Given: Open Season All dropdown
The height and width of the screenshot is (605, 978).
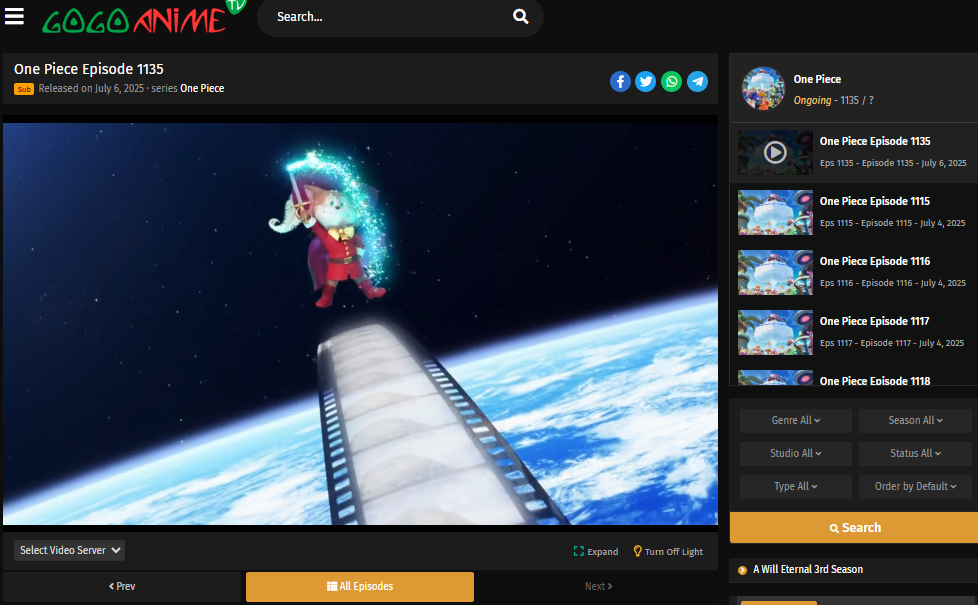Looking at the screenshot, I should tap(915, 420).
